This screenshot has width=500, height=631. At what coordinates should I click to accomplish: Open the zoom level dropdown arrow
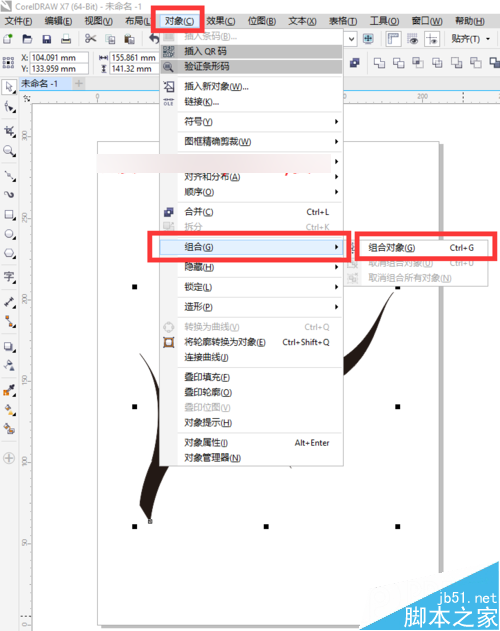point(351,39)
